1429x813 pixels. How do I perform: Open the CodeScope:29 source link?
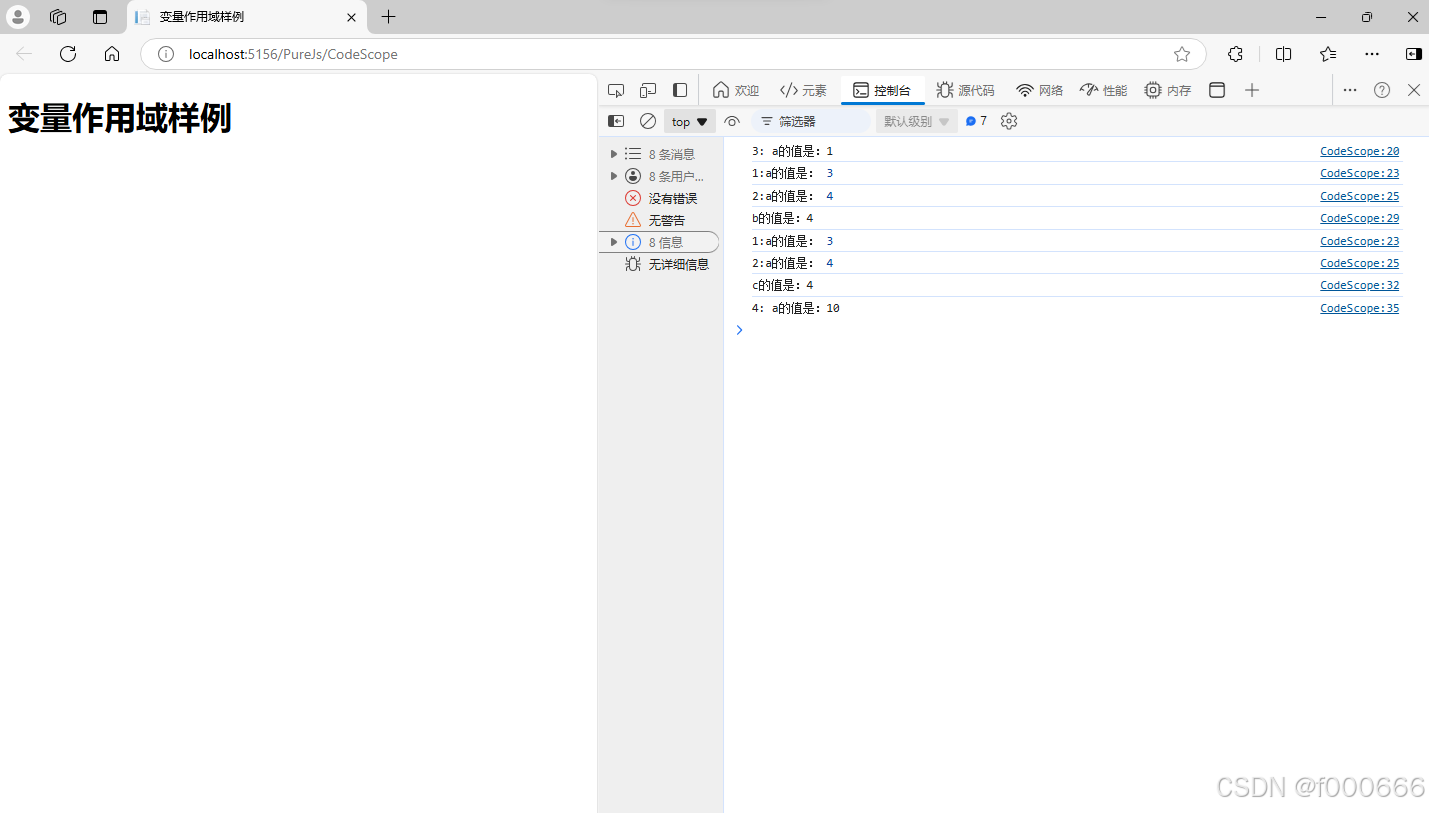click(1359, 218)
